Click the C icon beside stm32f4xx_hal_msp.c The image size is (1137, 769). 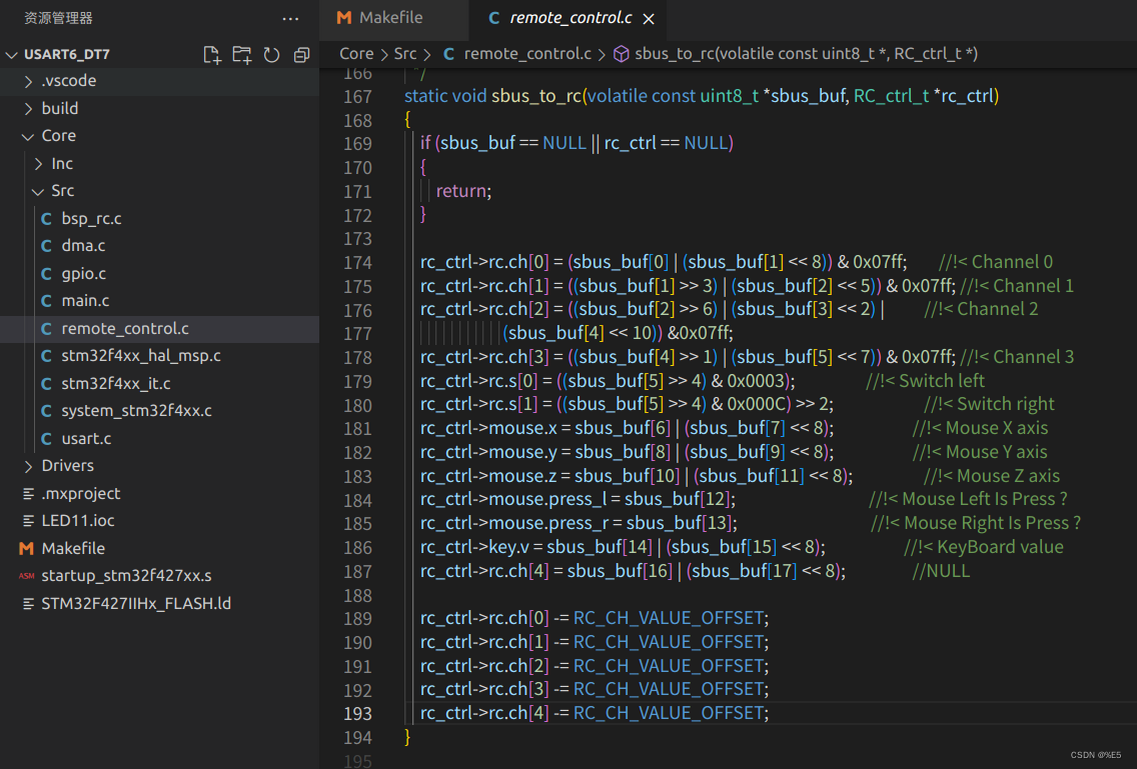46,356
